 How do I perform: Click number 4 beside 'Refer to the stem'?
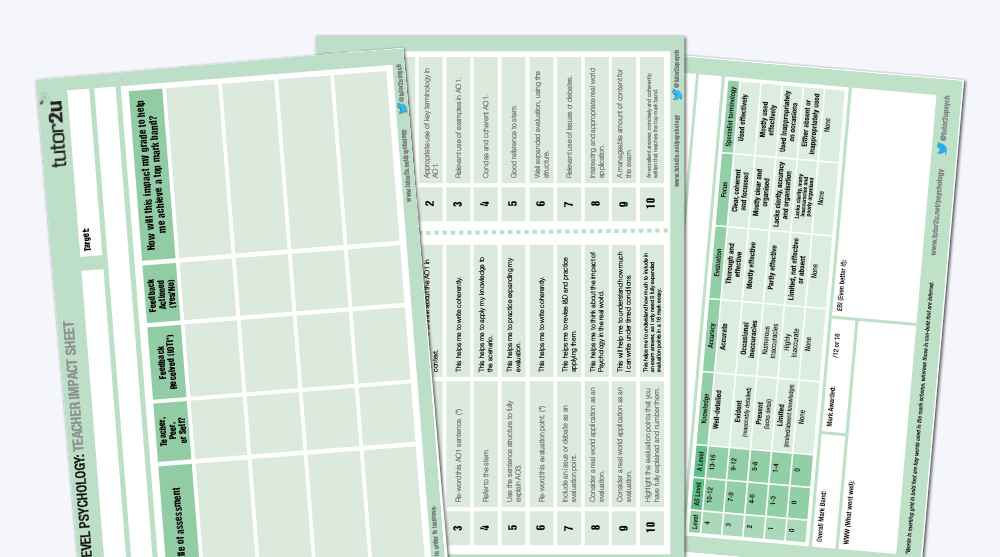[x=486, y=528]
